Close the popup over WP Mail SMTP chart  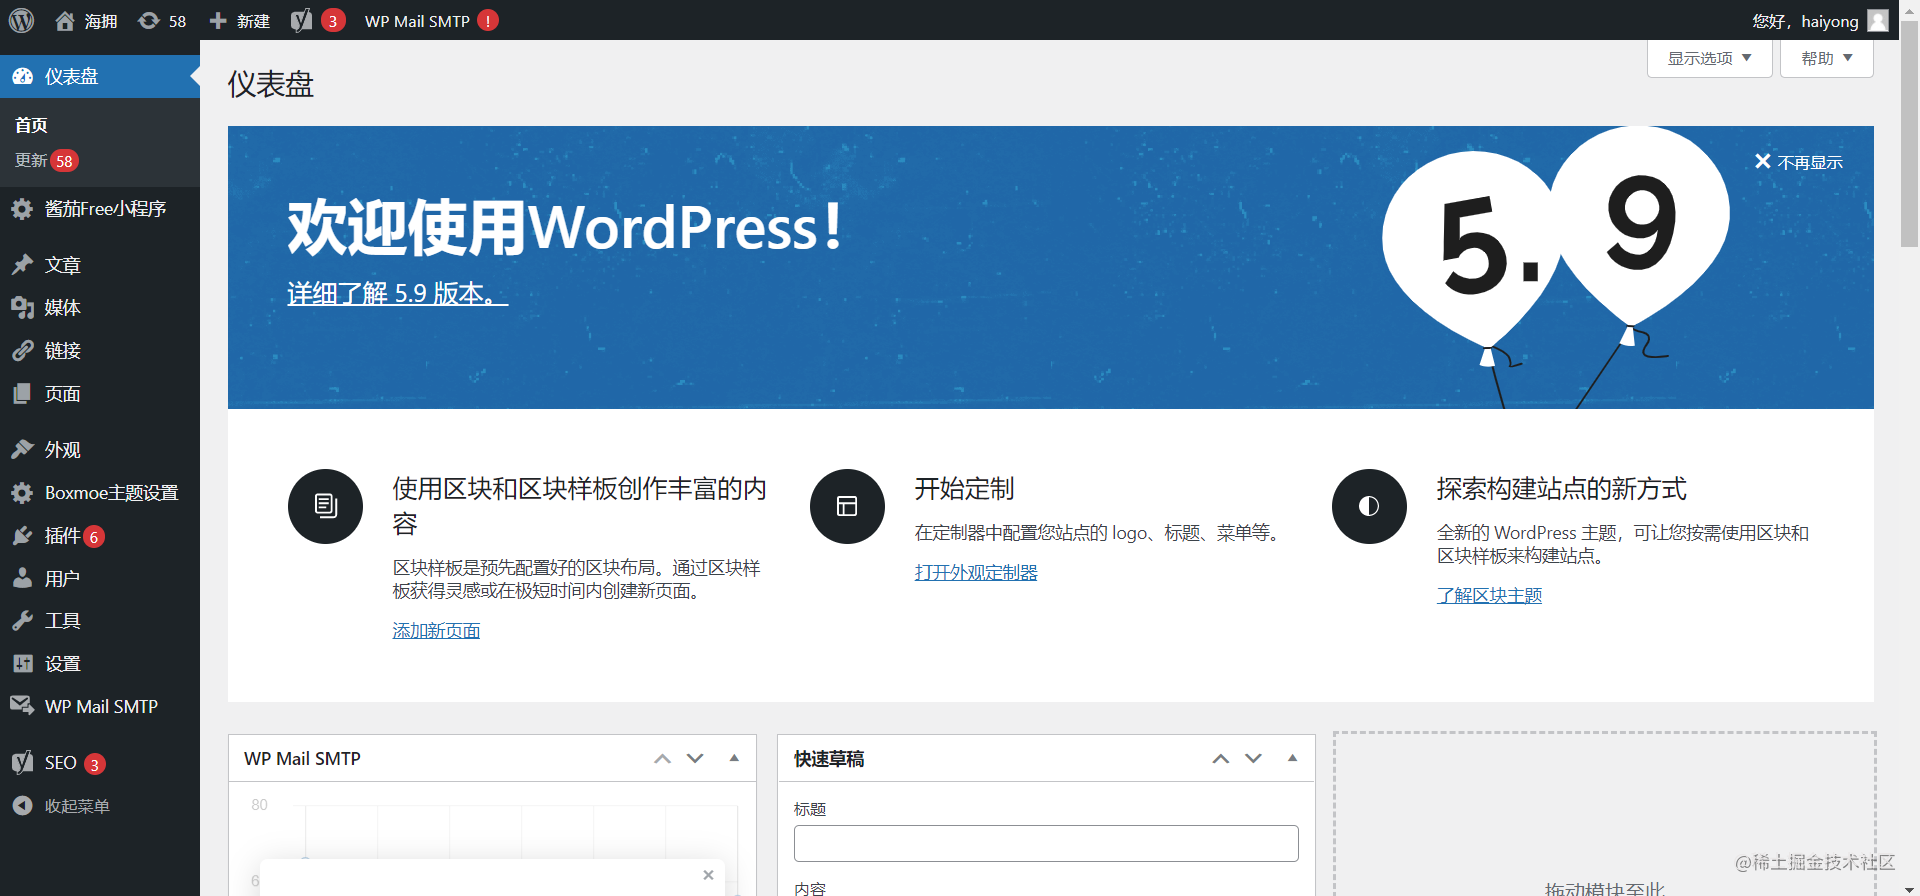point(708,875)
